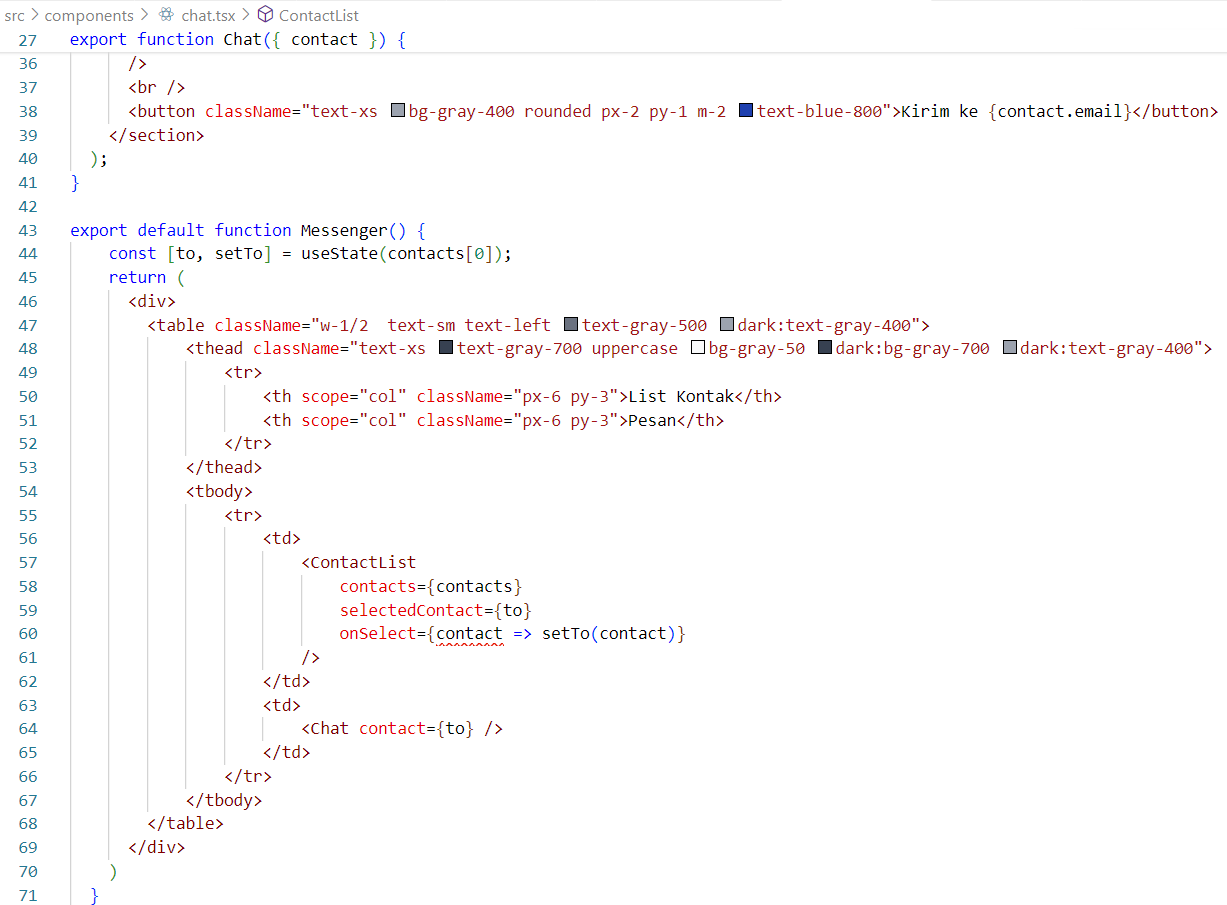Image resolution: width=1227 pixels, height=905 pixels.
Task: Click the ContactList component tag on line 57
Action: 363,563
